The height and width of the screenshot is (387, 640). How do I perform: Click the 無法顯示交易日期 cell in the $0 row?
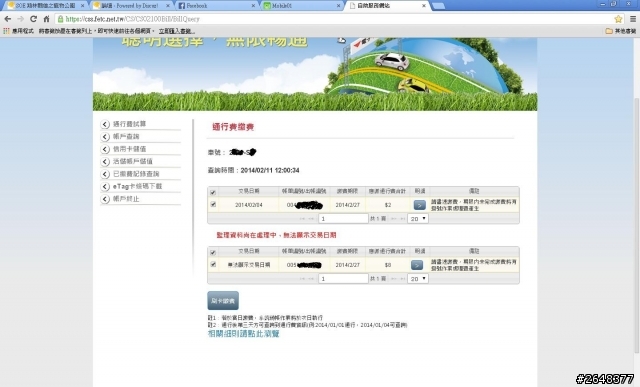point(249,265)
